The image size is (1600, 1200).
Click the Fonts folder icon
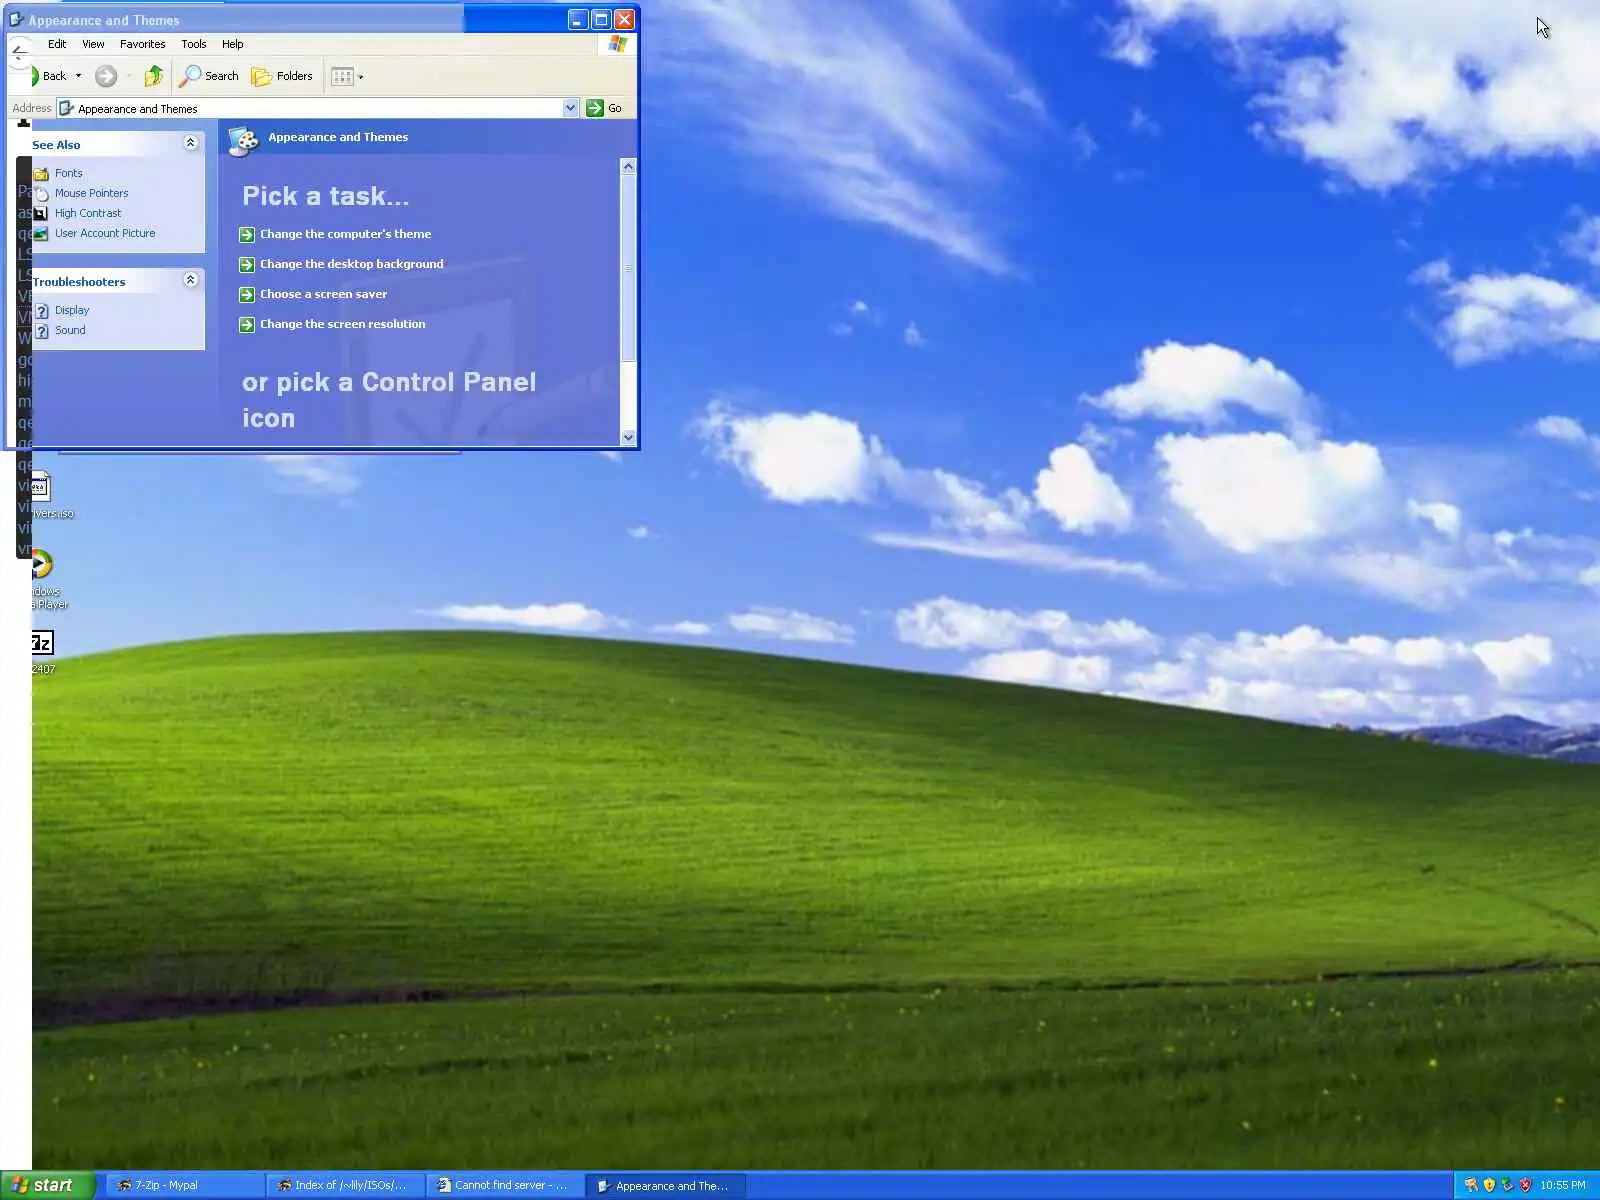(x=41, y=174)
